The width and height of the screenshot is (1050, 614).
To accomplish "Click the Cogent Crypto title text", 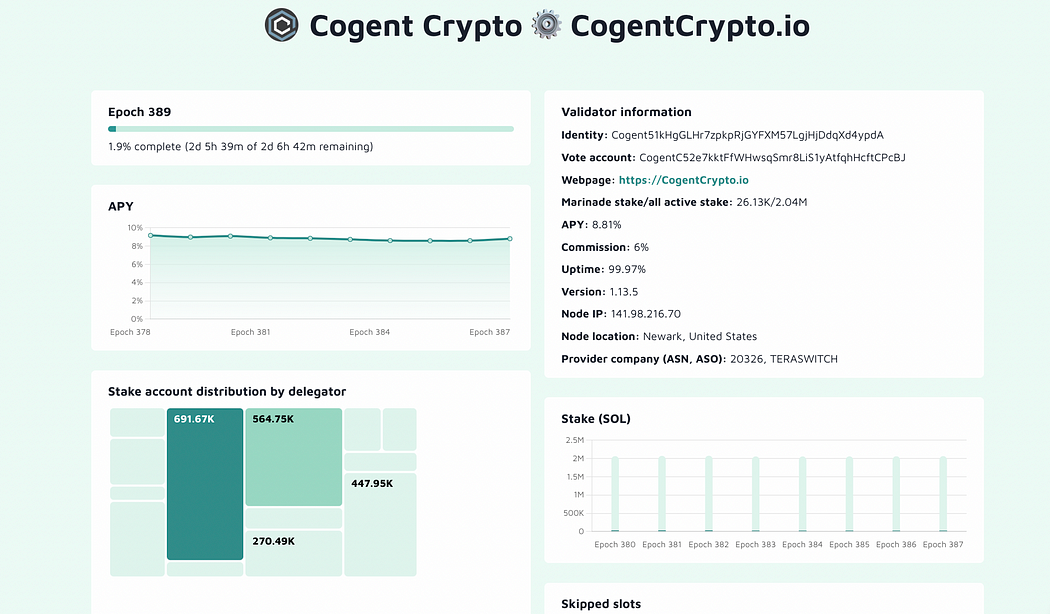I will (x=415, y=26).
